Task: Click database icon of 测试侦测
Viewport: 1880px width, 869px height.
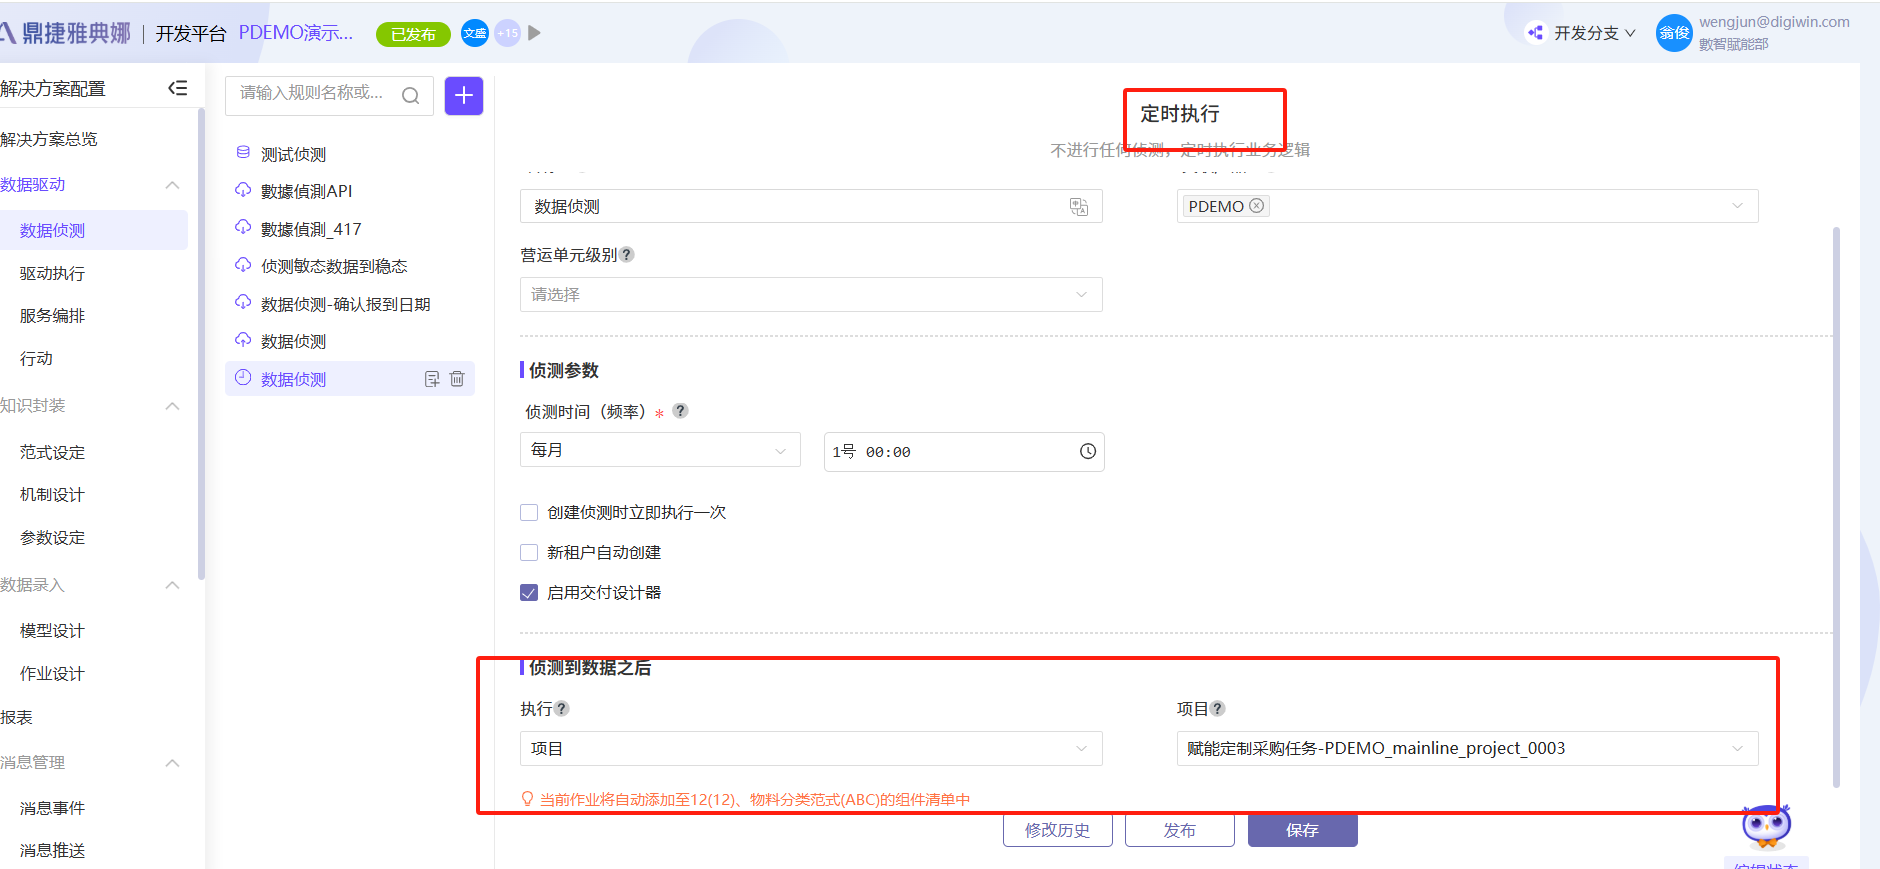Action: click(243, 152)
